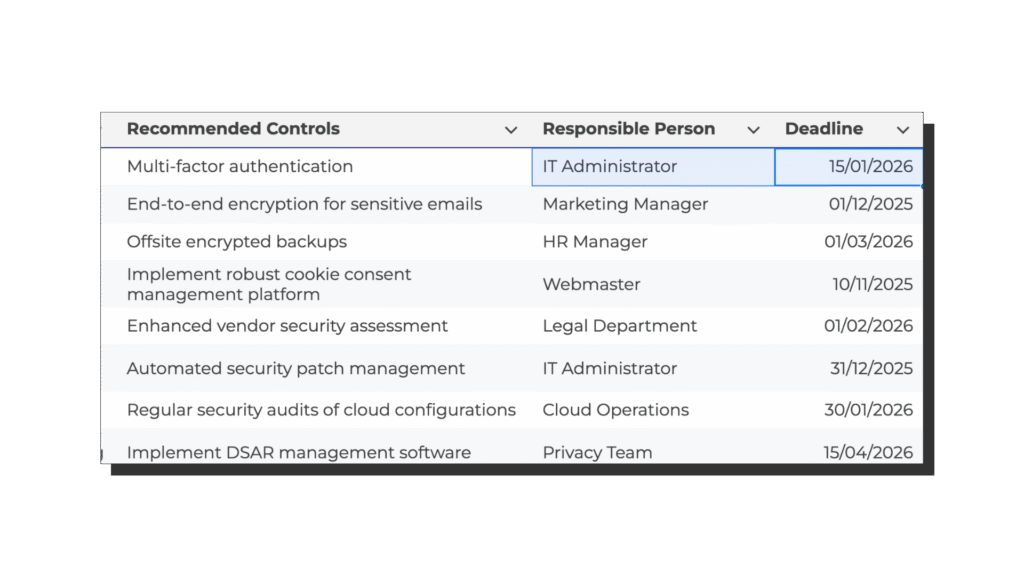The image size is (1024, 576).
Task: Click the Offsite encrypted backups cell
Action: (x=237, y=242)
